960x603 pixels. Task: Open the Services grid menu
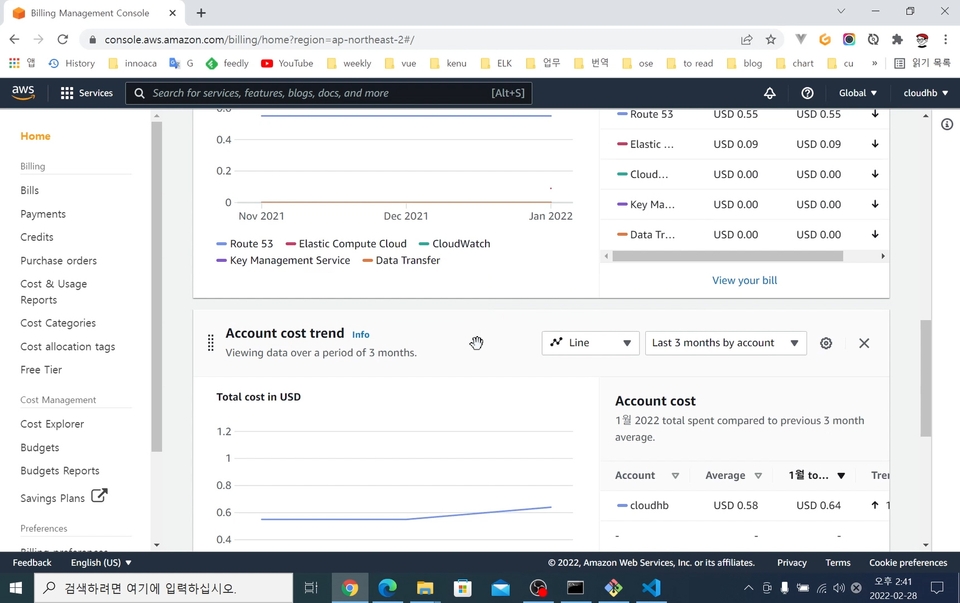86,93
